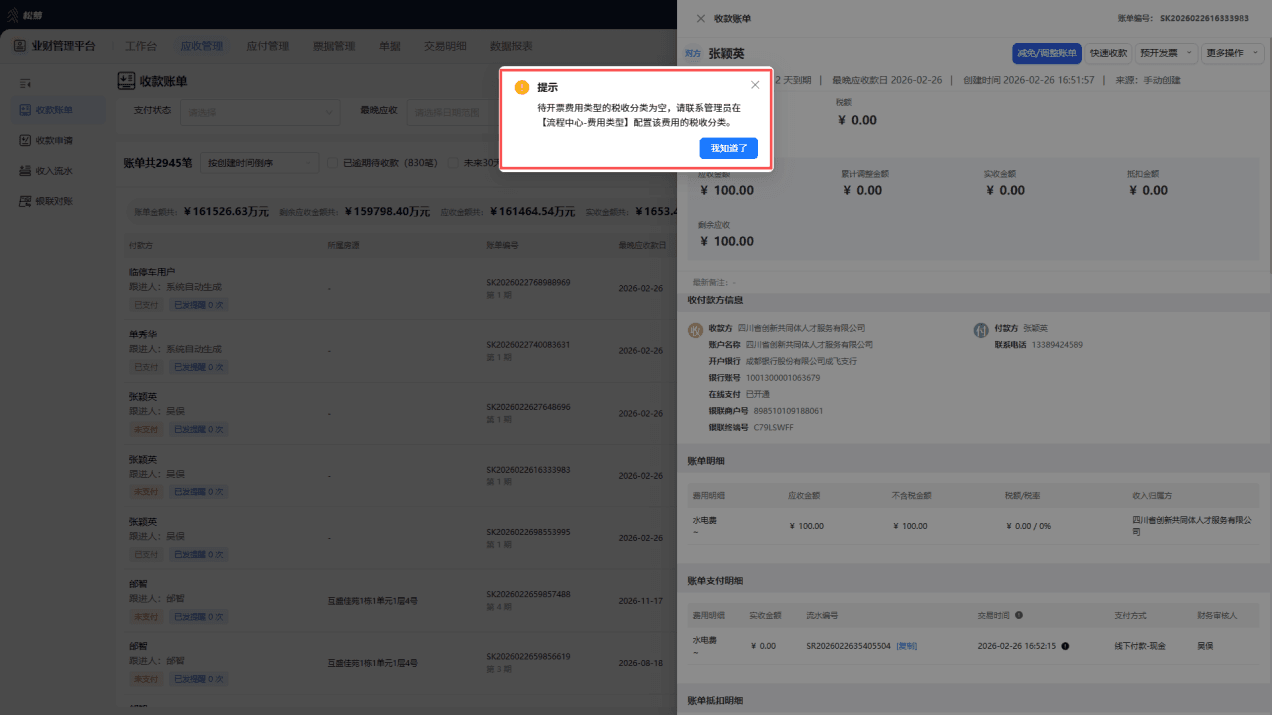This screenshot has width=1272, height=715.
Task: Check the 已逾期待收款（830笔） checkbox
Action: pyautogui.click(x=334, y=162)
